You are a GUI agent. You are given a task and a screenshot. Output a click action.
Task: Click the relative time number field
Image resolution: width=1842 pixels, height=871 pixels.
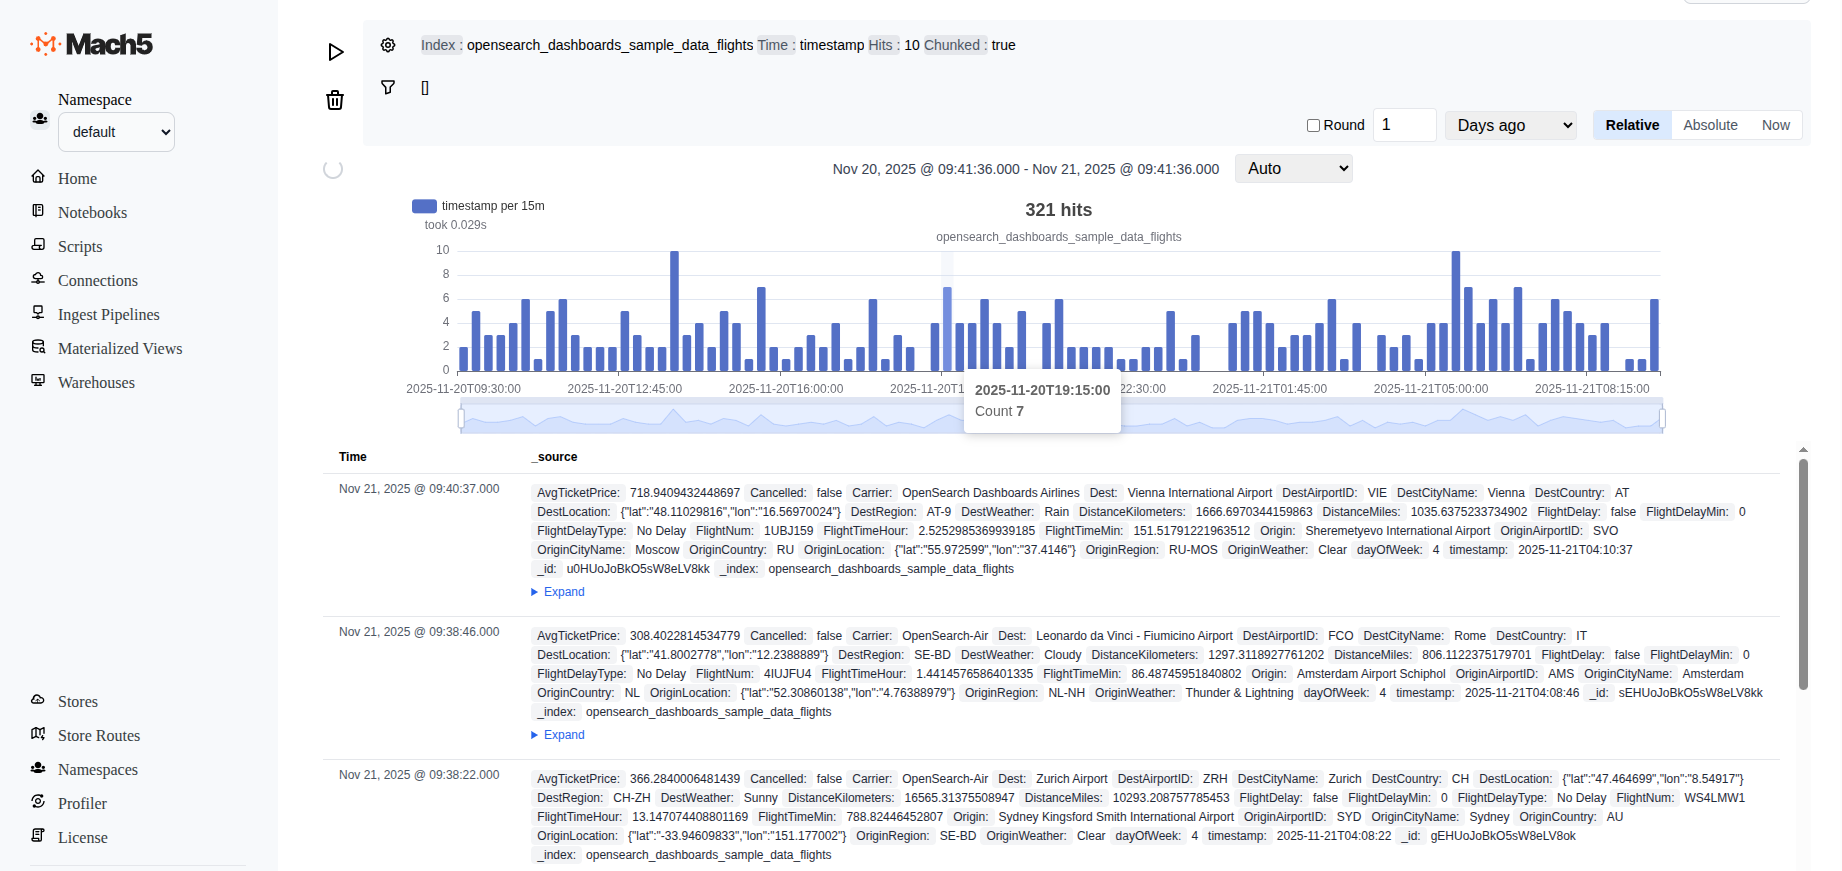click(1404, 125)
